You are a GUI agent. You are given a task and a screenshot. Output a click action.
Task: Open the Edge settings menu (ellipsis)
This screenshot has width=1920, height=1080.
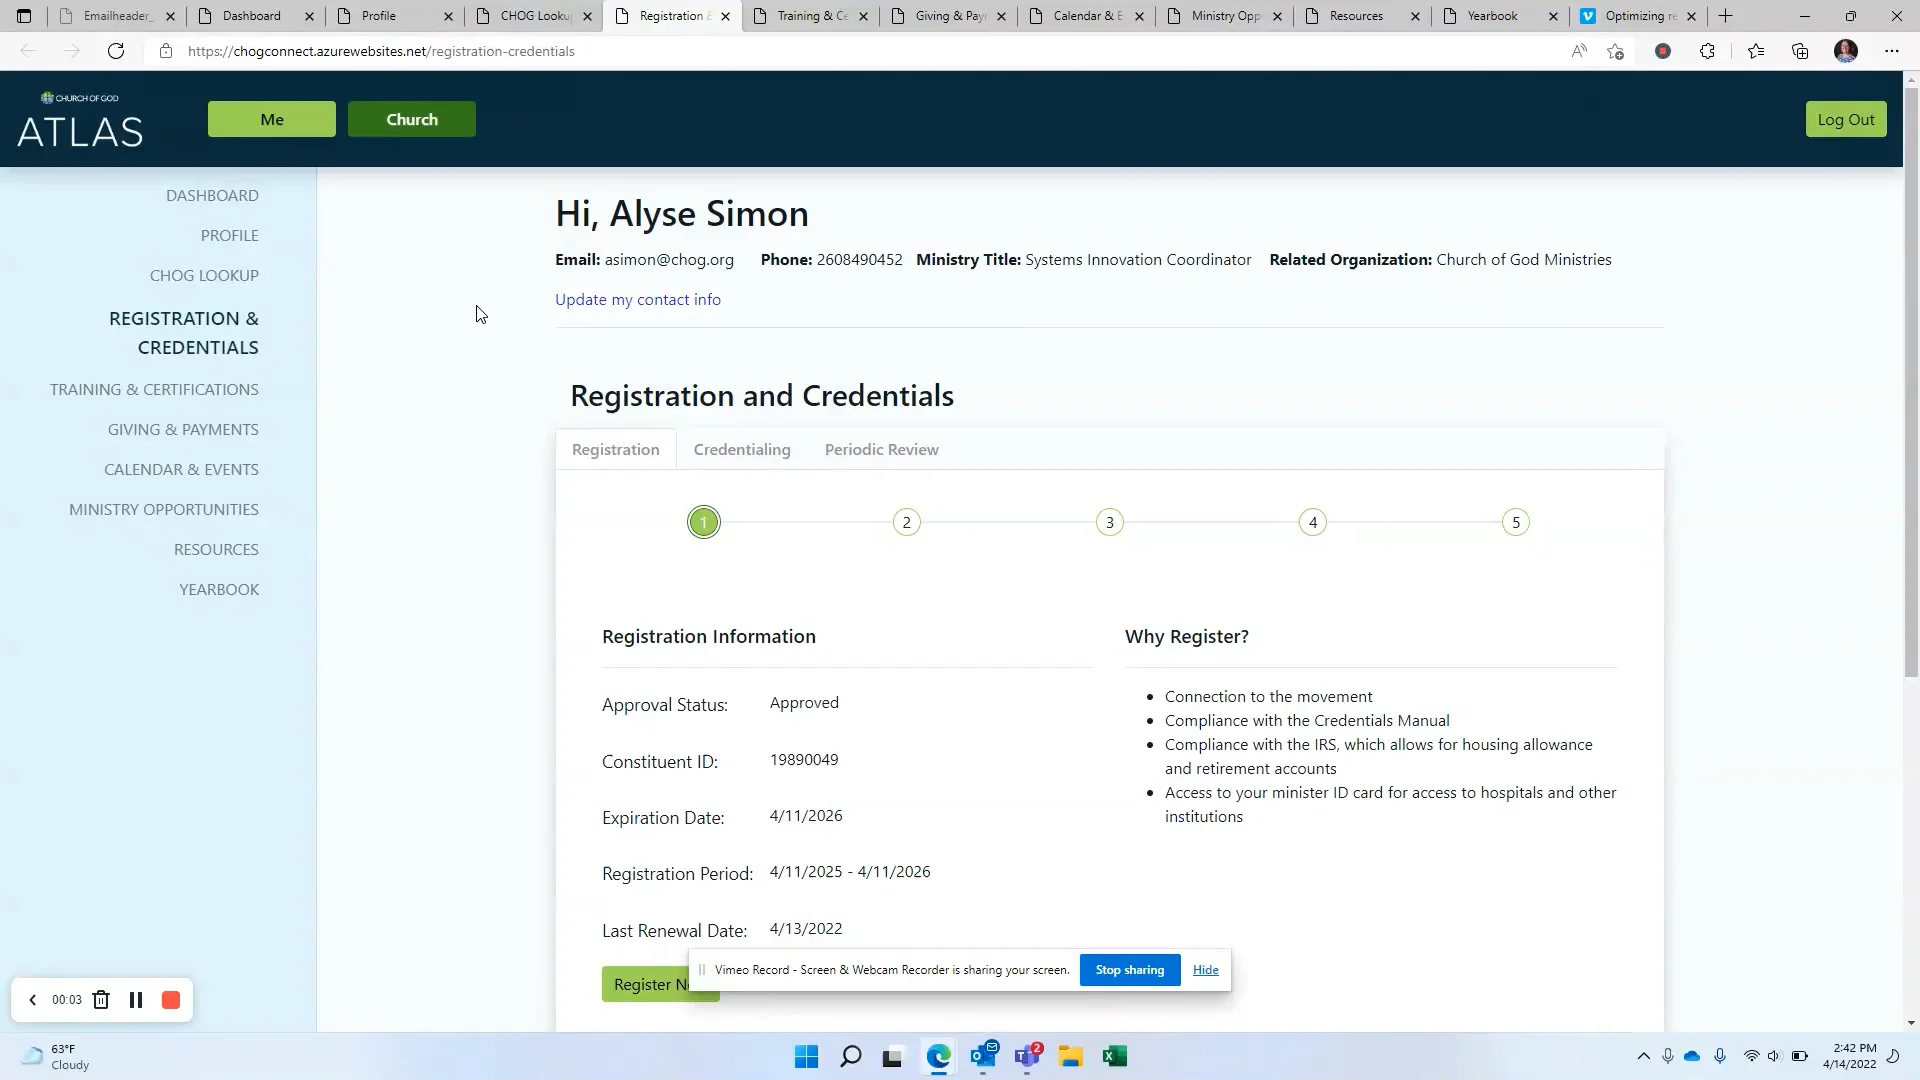(1892, 51)
